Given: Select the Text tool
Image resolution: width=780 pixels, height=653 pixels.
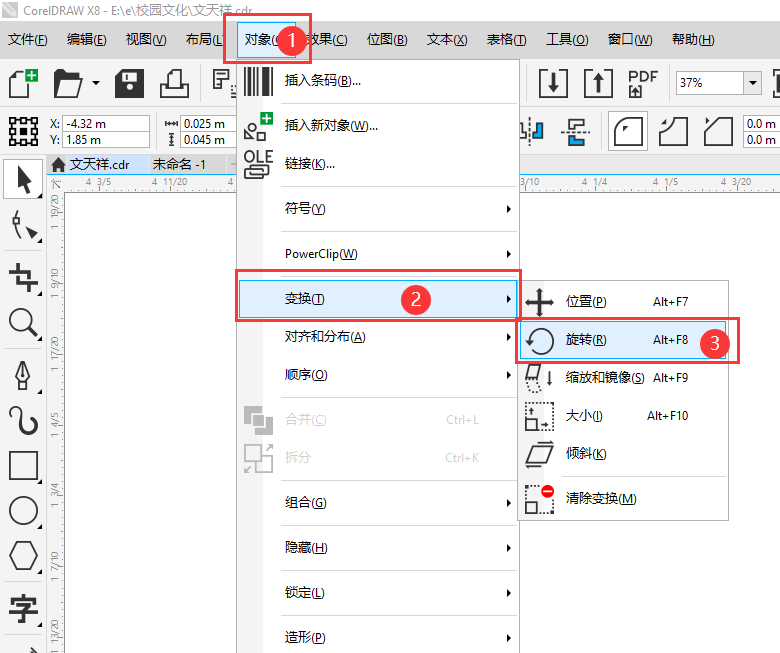Looking at the screenshot, I should tap(23, 608).
